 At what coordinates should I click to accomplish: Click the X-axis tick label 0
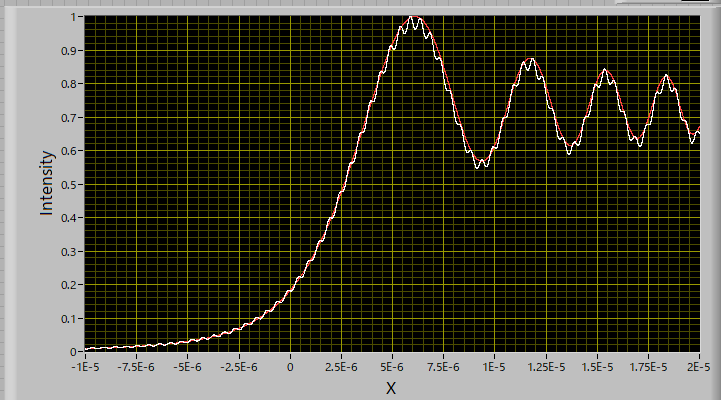pyautogui.click(x=290, y=367)
